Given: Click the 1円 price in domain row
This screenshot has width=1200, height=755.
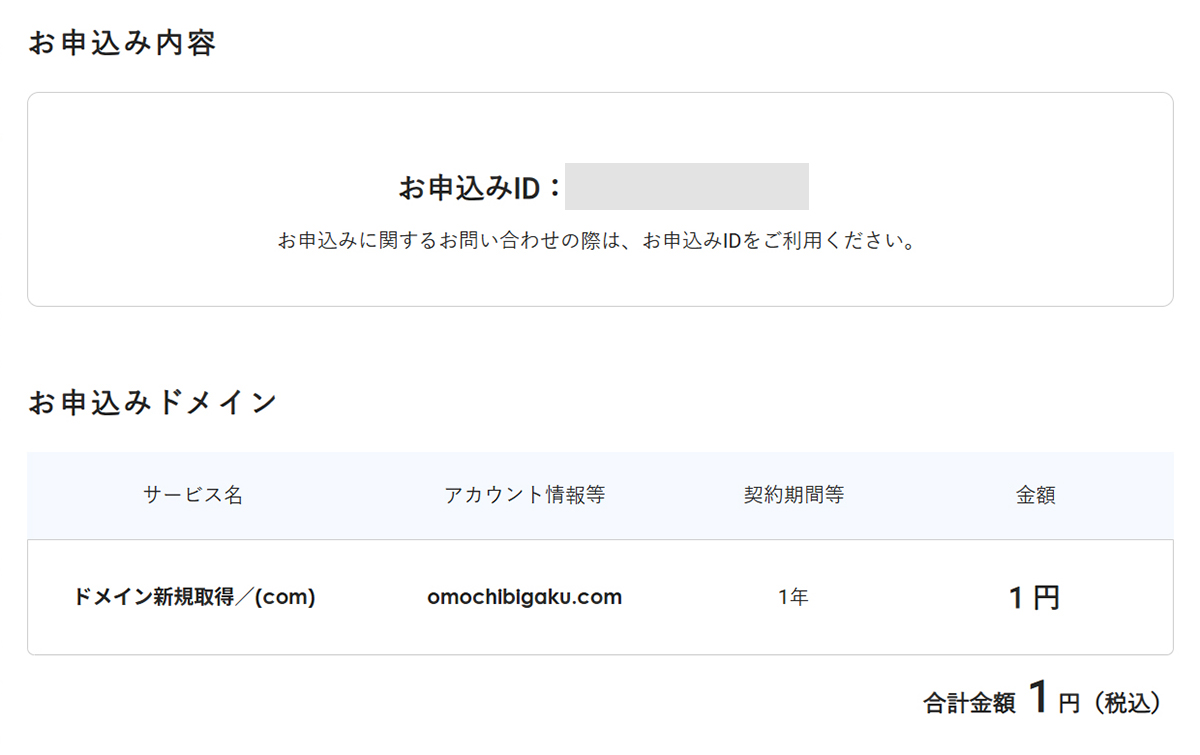Looking at the screenshot, I should pyautogui.click(x=1034, y=598).
